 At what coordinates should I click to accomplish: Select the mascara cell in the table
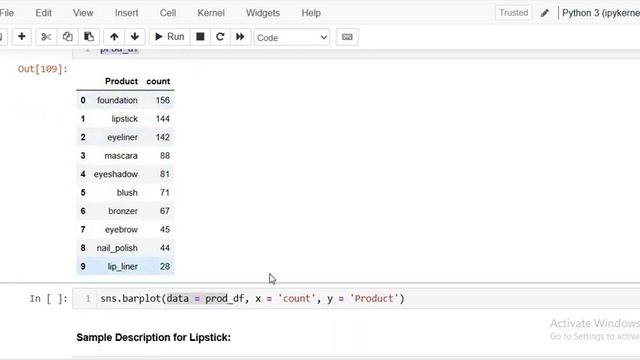(x=121, y=156)
